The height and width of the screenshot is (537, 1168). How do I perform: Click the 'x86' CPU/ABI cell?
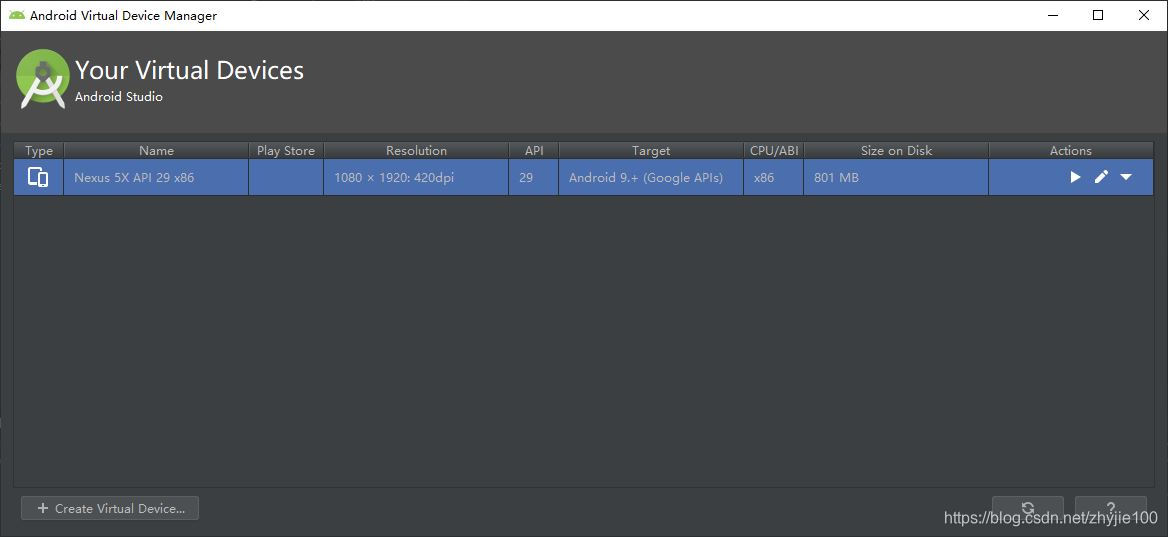point(774,177)
